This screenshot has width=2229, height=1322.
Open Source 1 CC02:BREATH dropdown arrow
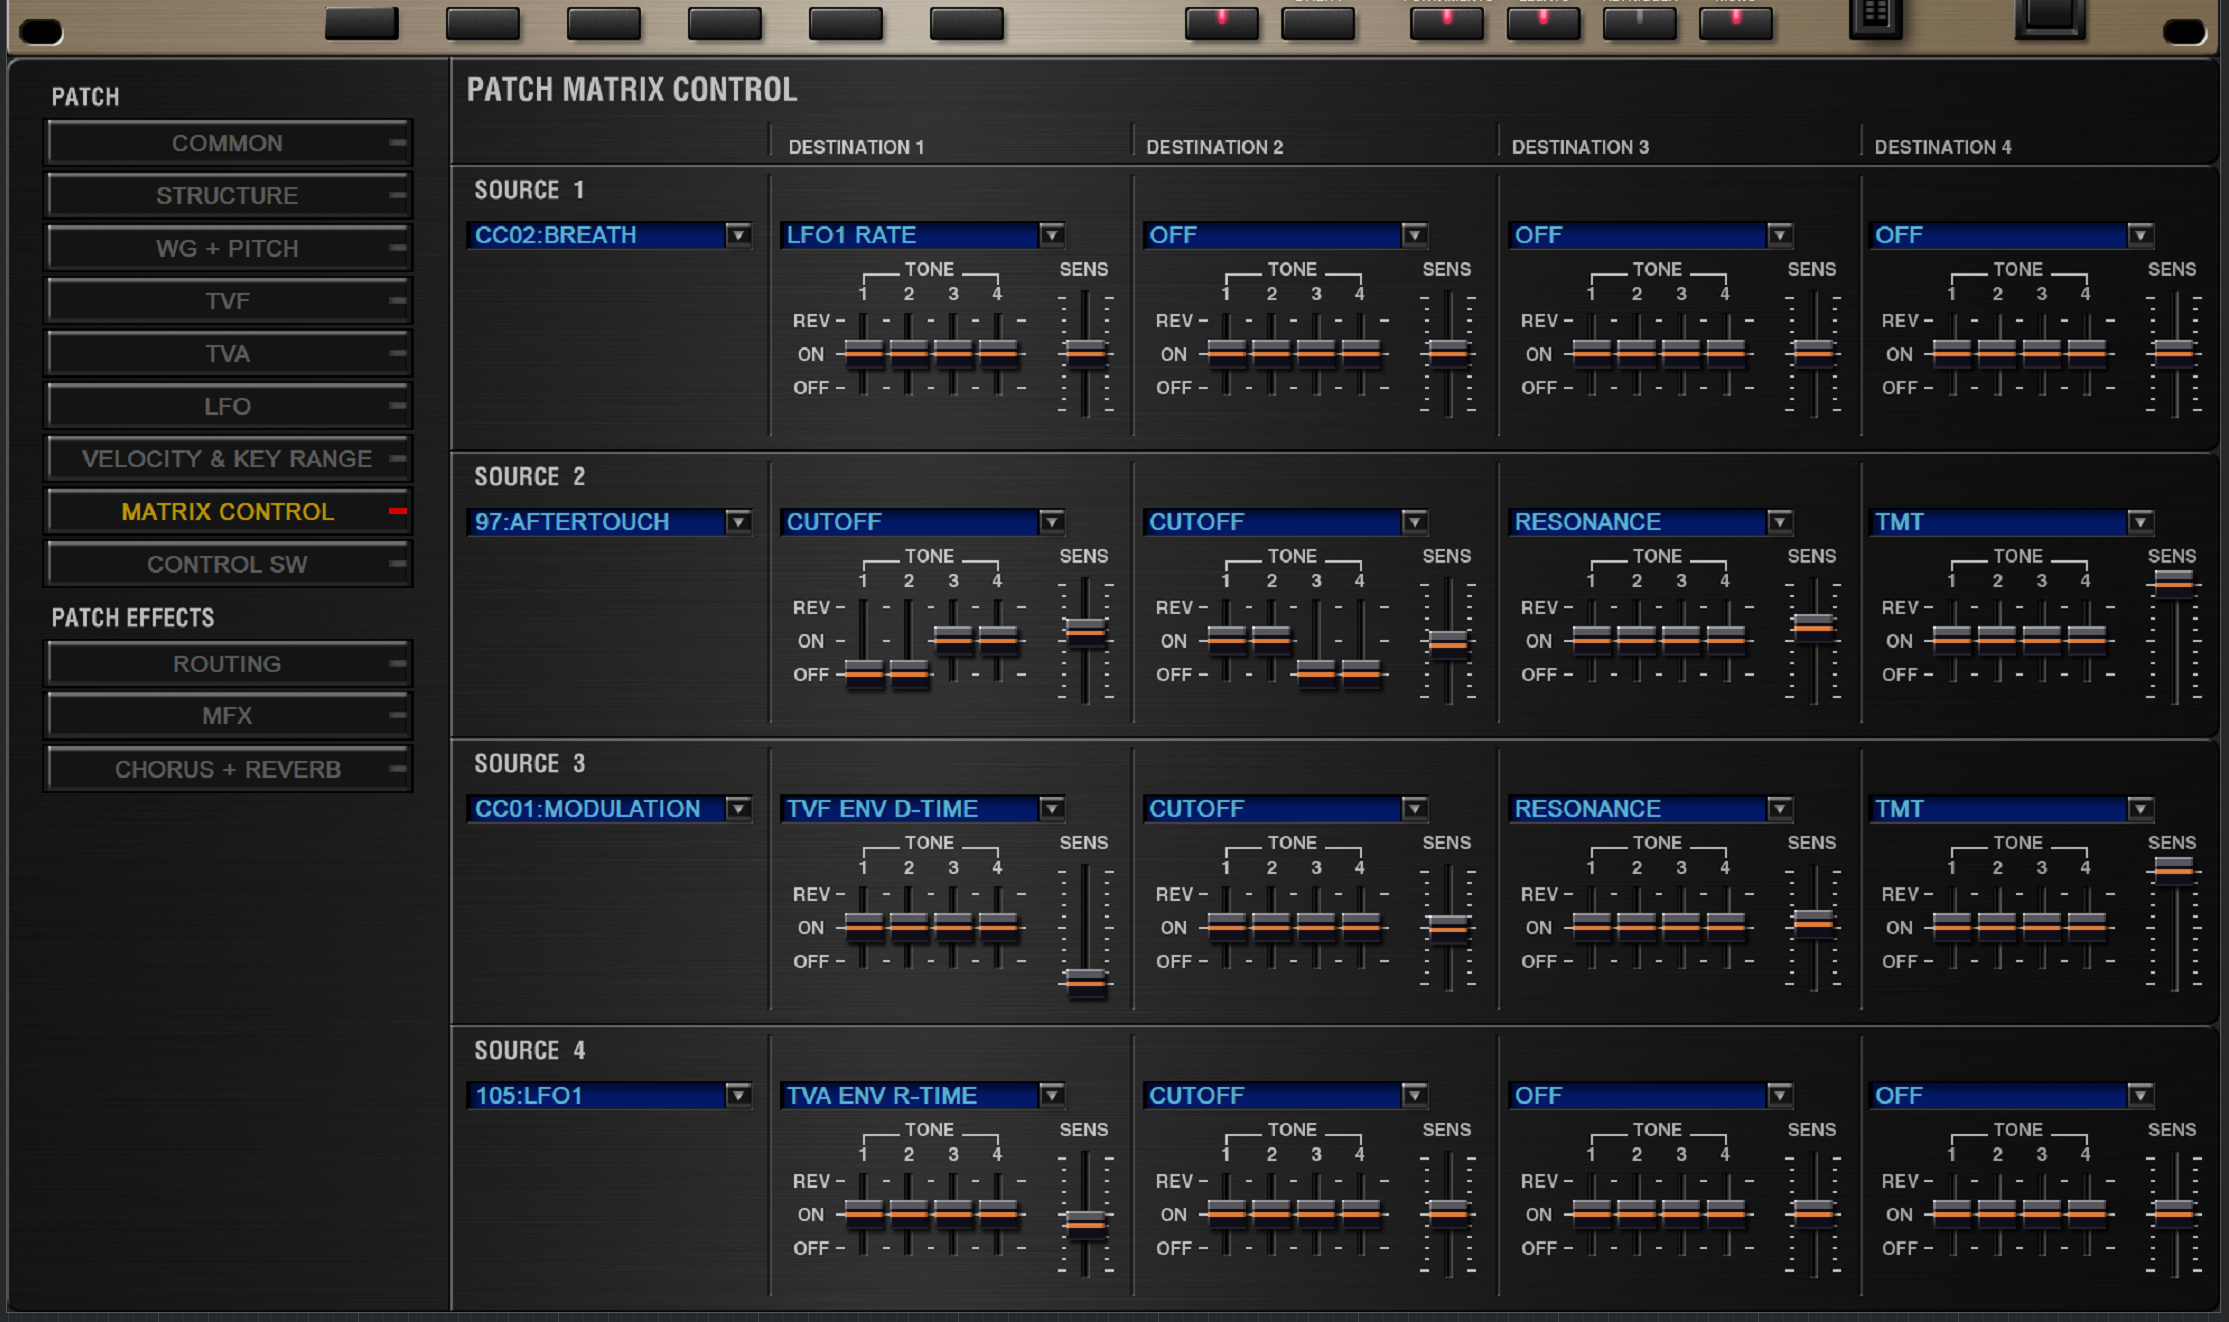(x=738, y=235)
